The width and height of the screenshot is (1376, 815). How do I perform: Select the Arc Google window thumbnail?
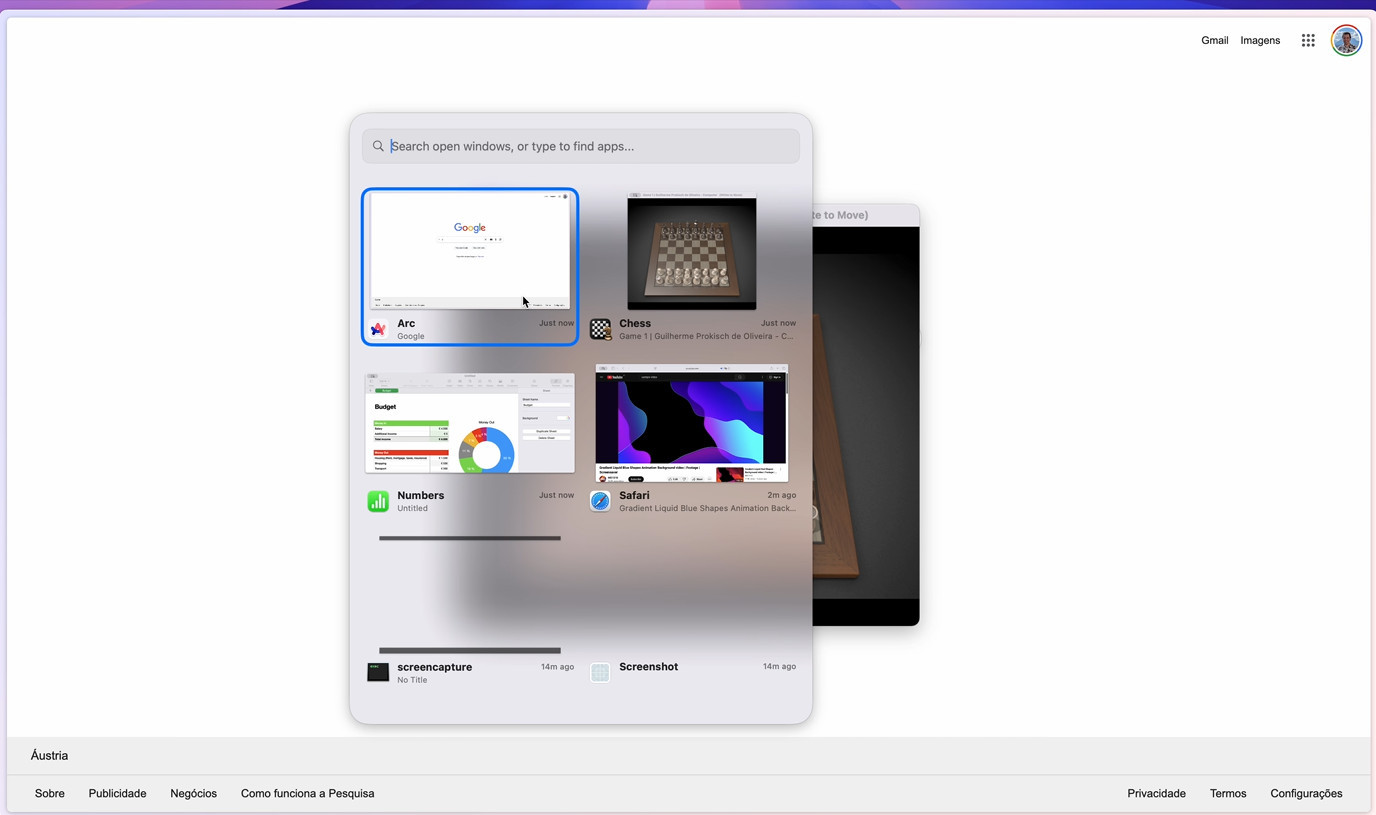[470, 251]
